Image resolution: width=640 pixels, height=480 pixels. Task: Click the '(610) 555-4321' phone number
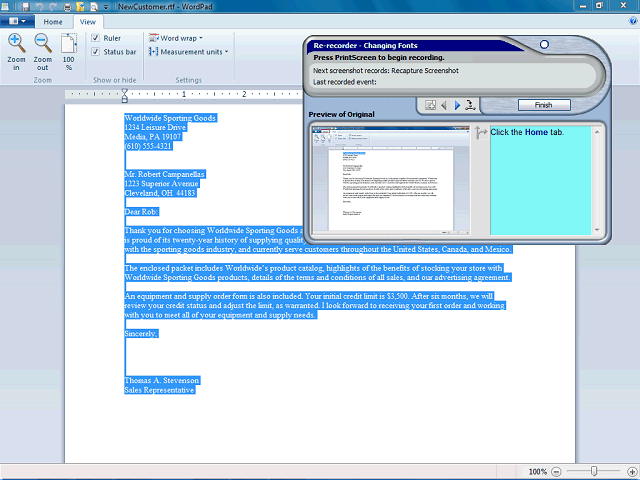tap(148, 146)
